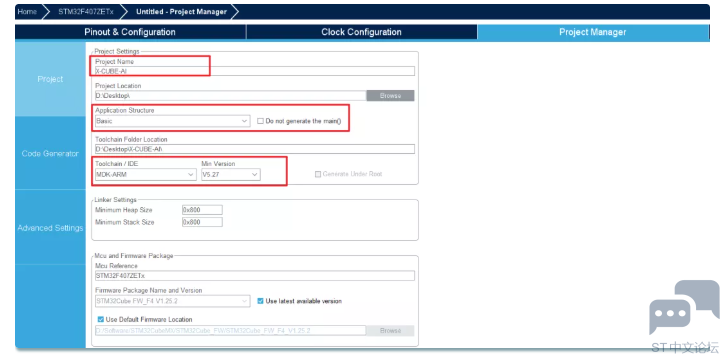Click the Toolchain Folder Location field
This screenshot has width=728, height=363.
click(254, 149)
